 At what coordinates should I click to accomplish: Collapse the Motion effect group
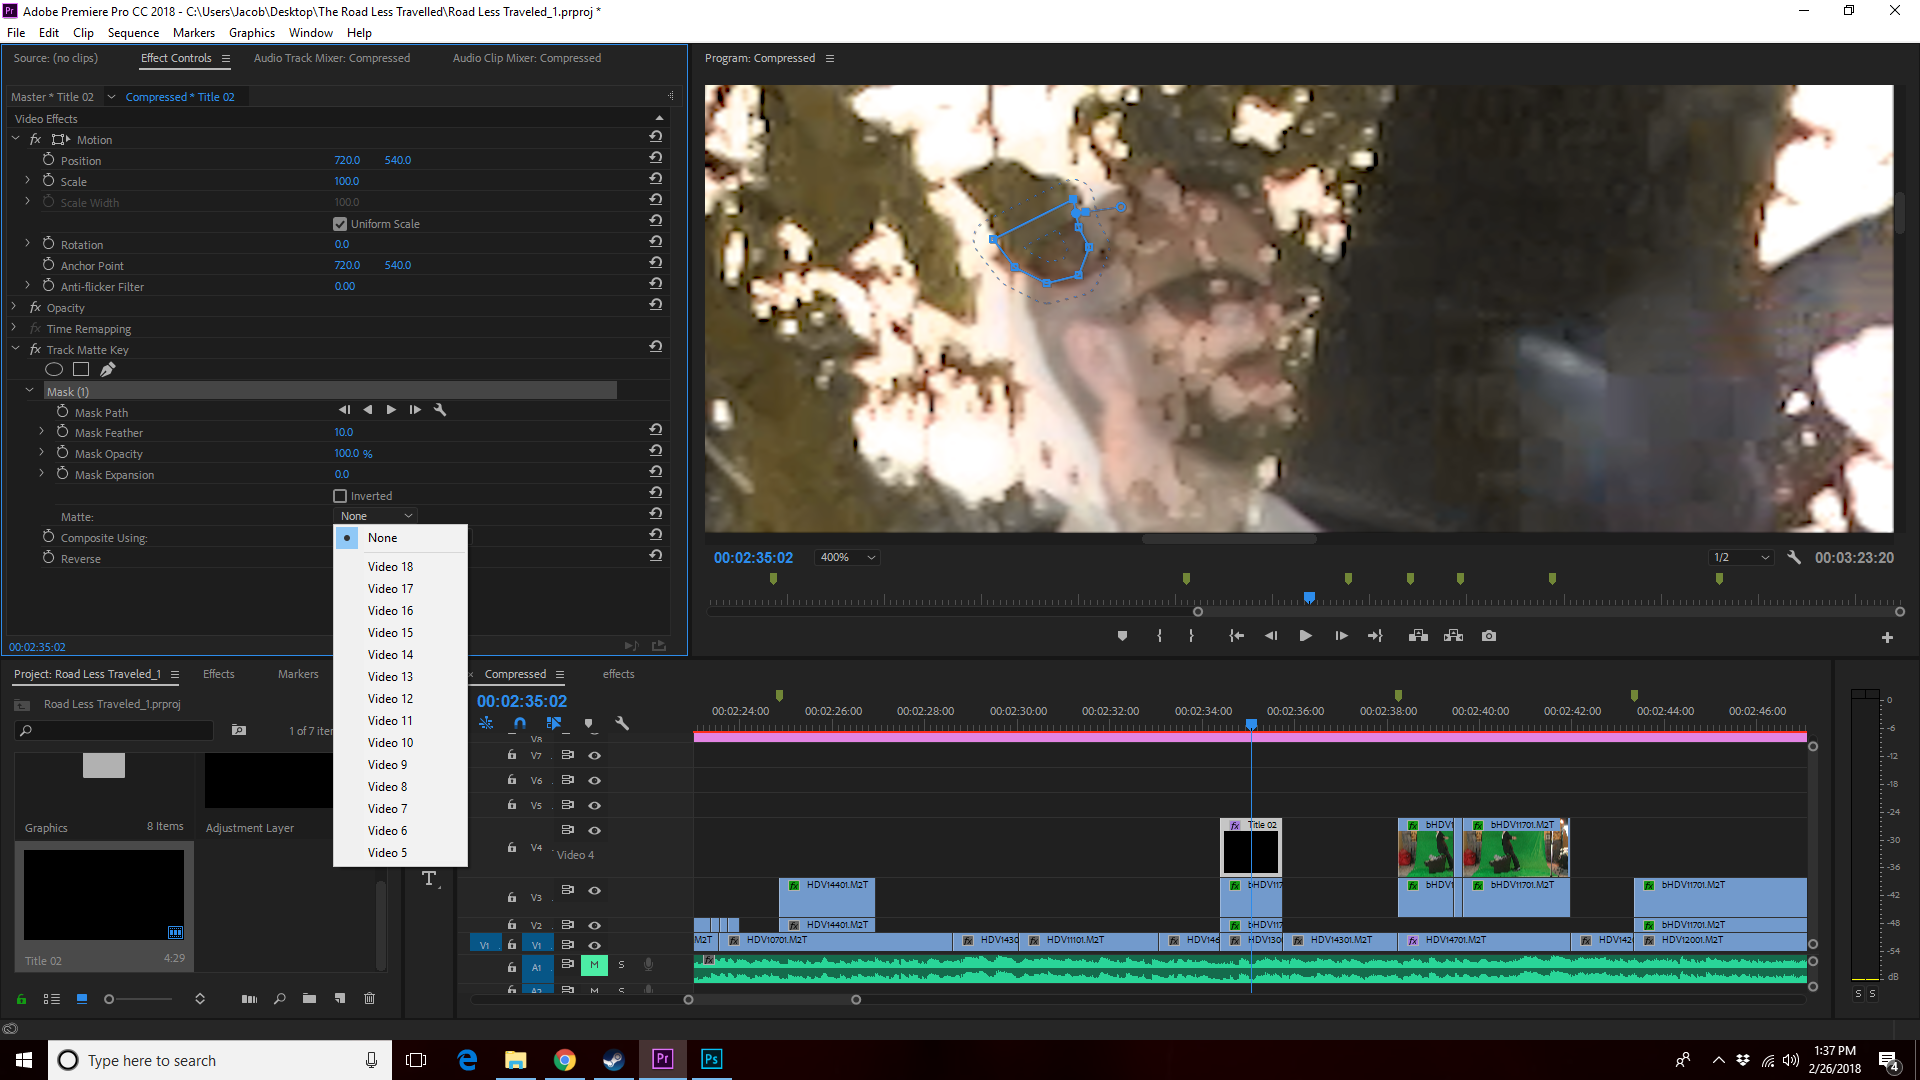(16, 139)
